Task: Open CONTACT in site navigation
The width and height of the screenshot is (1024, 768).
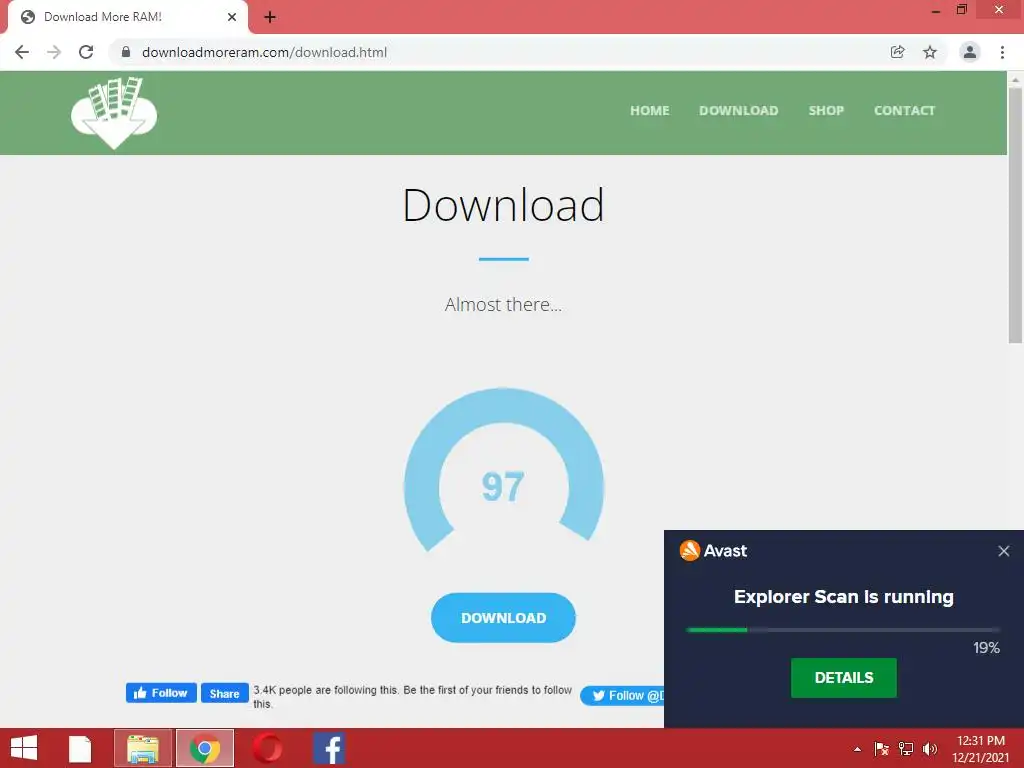Action: 904,110
